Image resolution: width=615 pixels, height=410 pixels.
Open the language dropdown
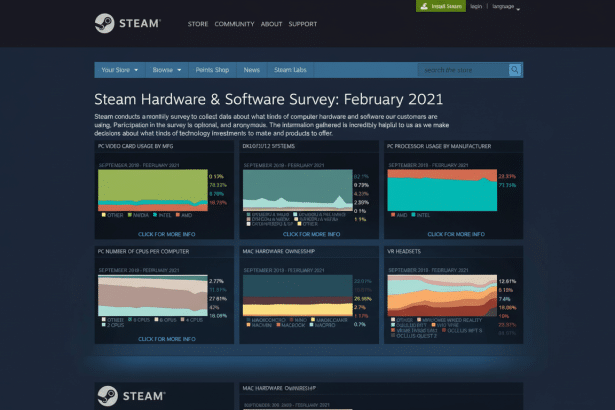click(506, 7)
